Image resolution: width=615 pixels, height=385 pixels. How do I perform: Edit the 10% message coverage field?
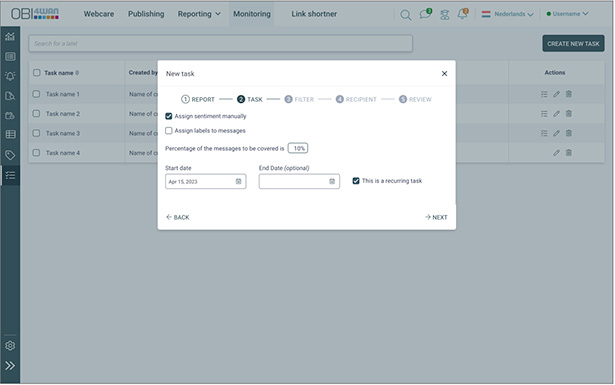coord(298,148)
